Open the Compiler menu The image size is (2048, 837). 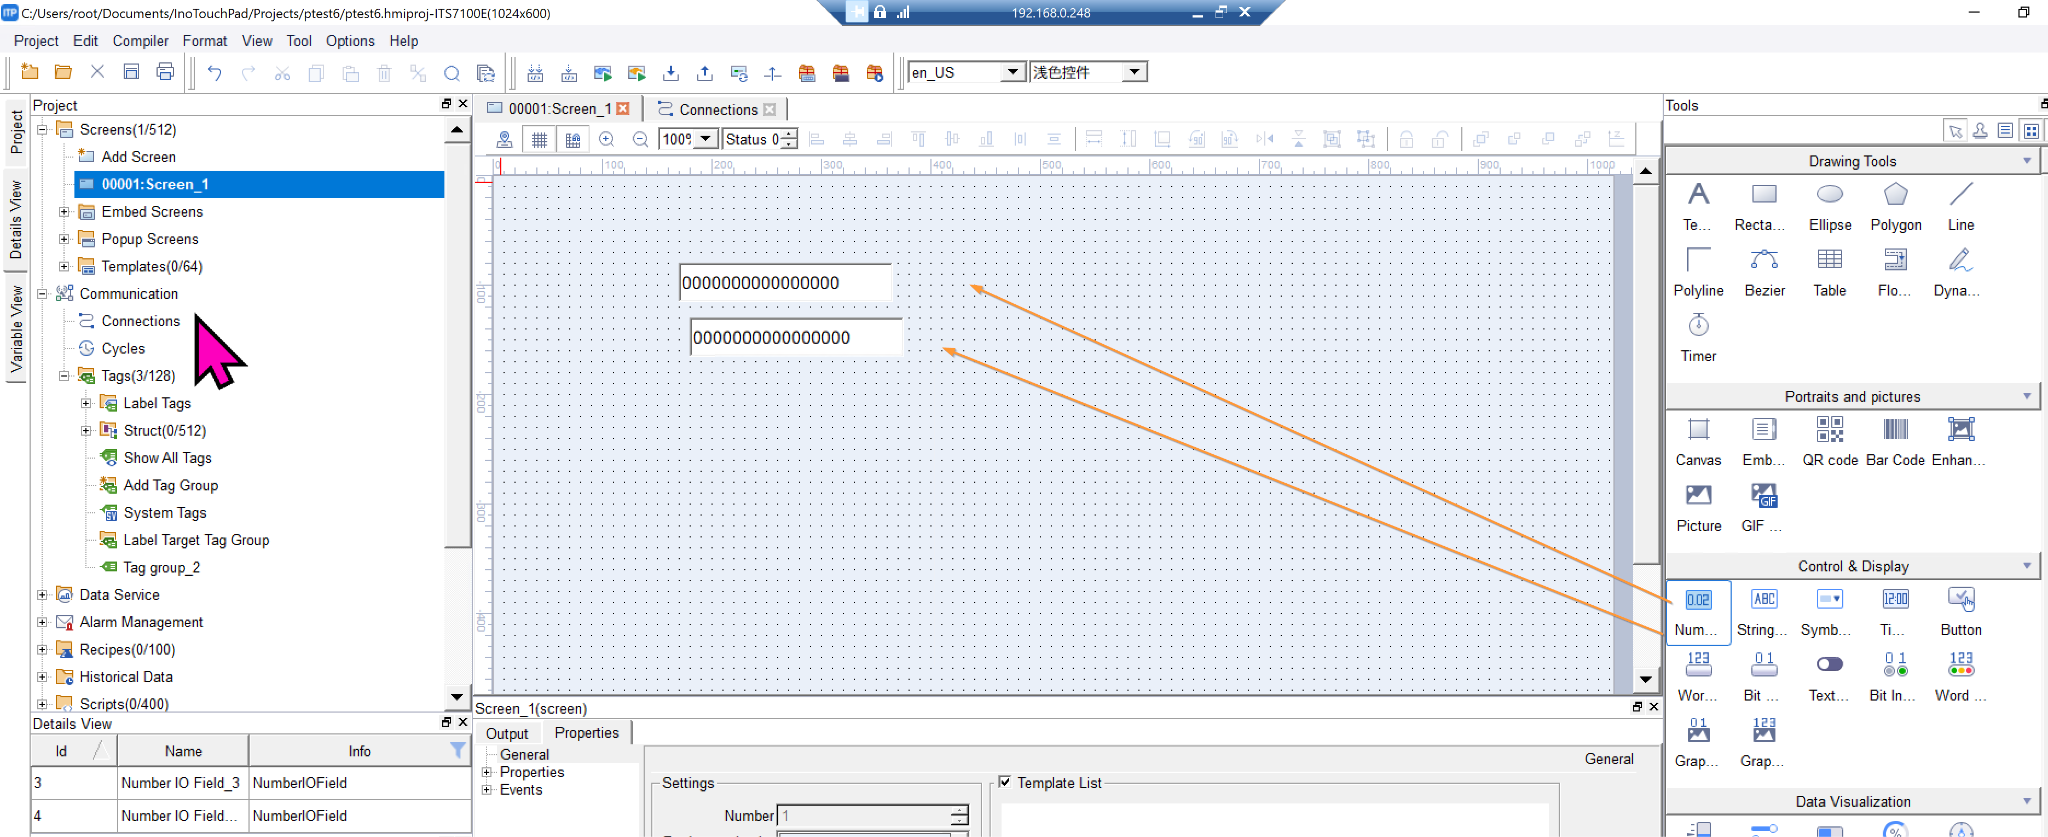pos(140,41)
